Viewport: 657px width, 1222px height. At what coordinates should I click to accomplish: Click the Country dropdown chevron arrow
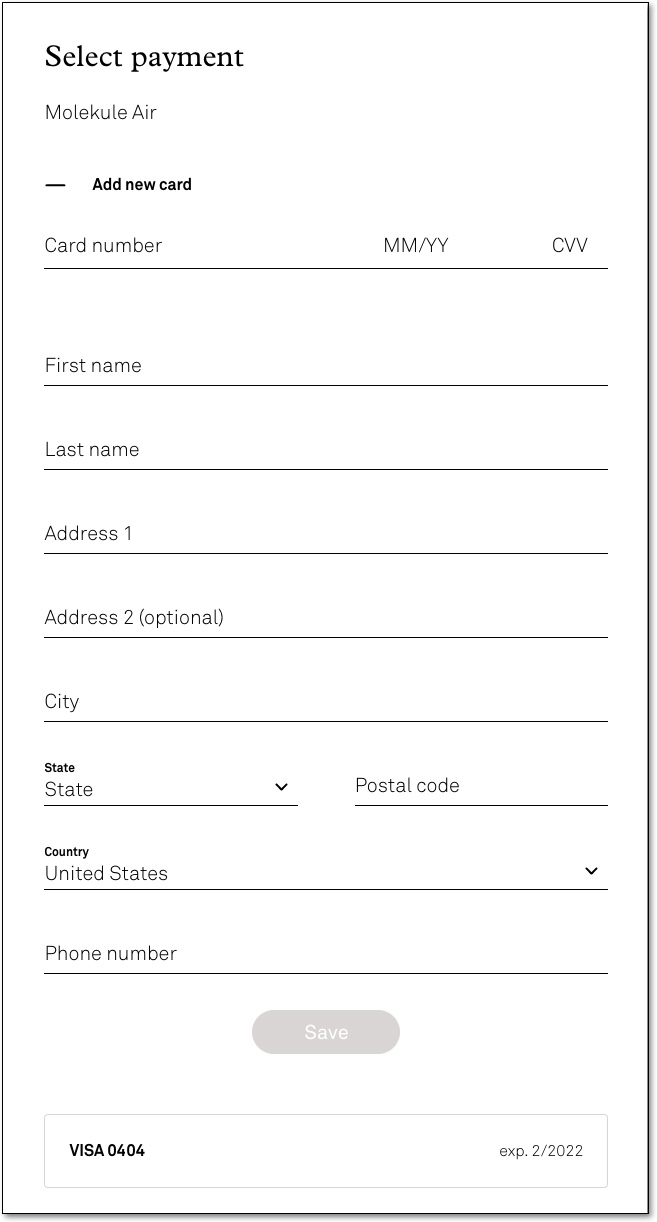pos(591,871)
